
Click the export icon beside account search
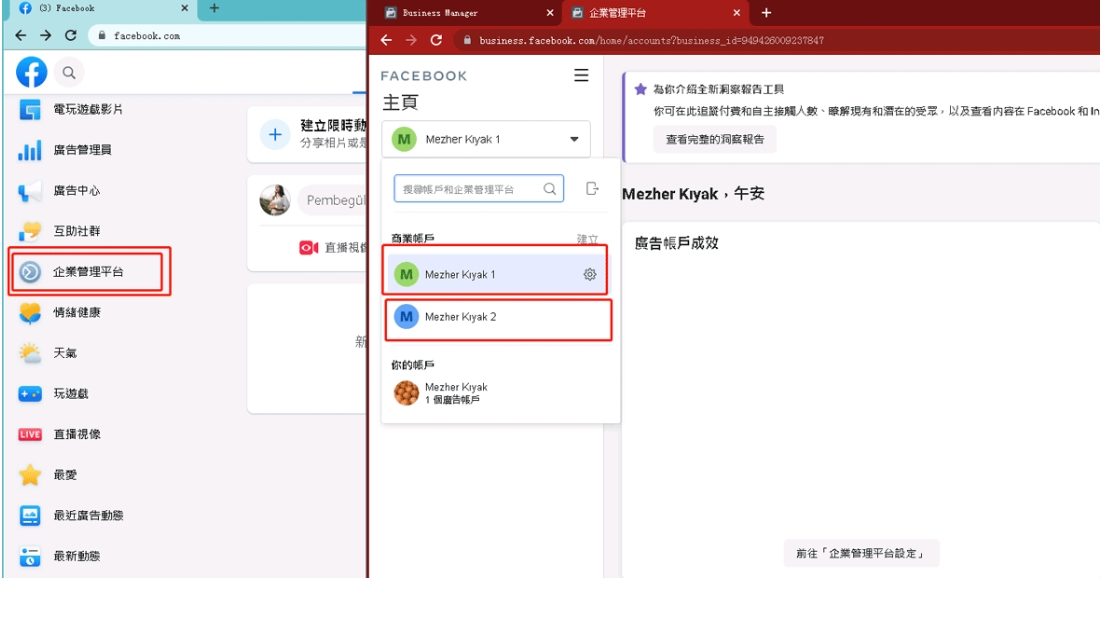coord(592,189)
